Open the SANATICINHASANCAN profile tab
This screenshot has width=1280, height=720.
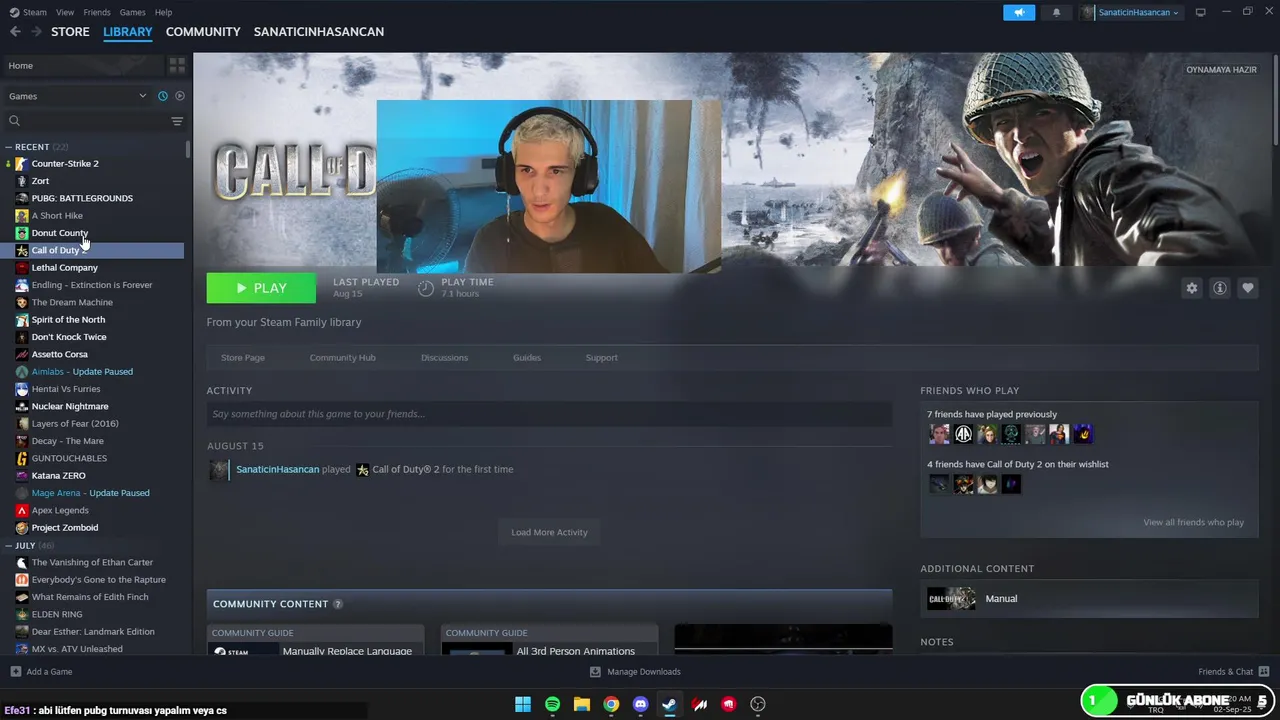[x=319, y=32]
